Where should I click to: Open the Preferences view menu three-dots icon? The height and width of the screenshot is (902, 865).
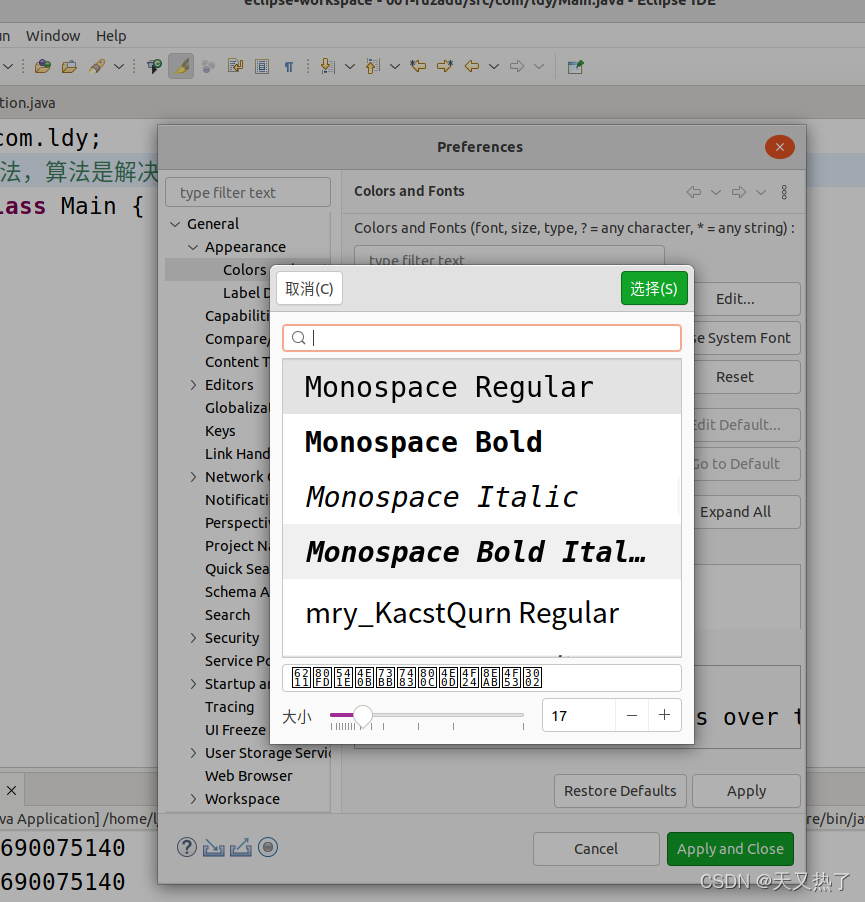(784, 192)
